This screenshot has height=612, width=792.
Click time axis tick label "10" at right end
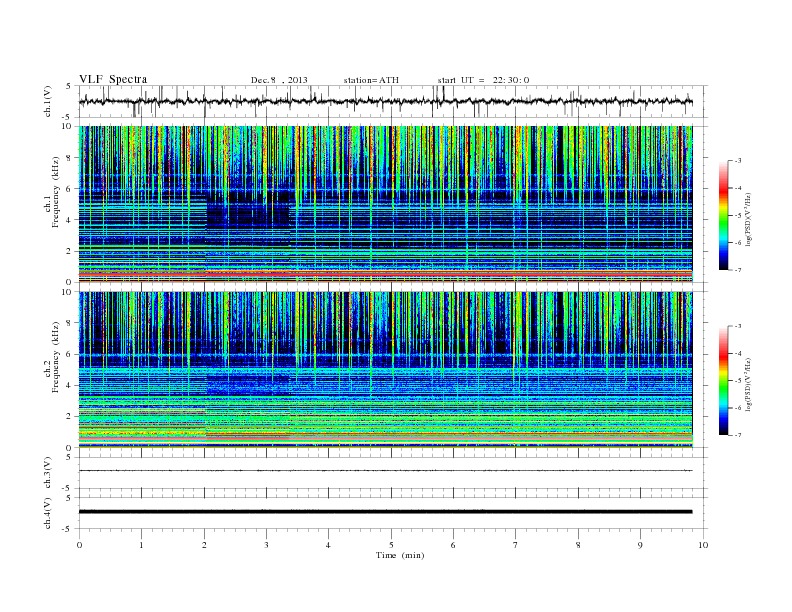tap(703, 545)
